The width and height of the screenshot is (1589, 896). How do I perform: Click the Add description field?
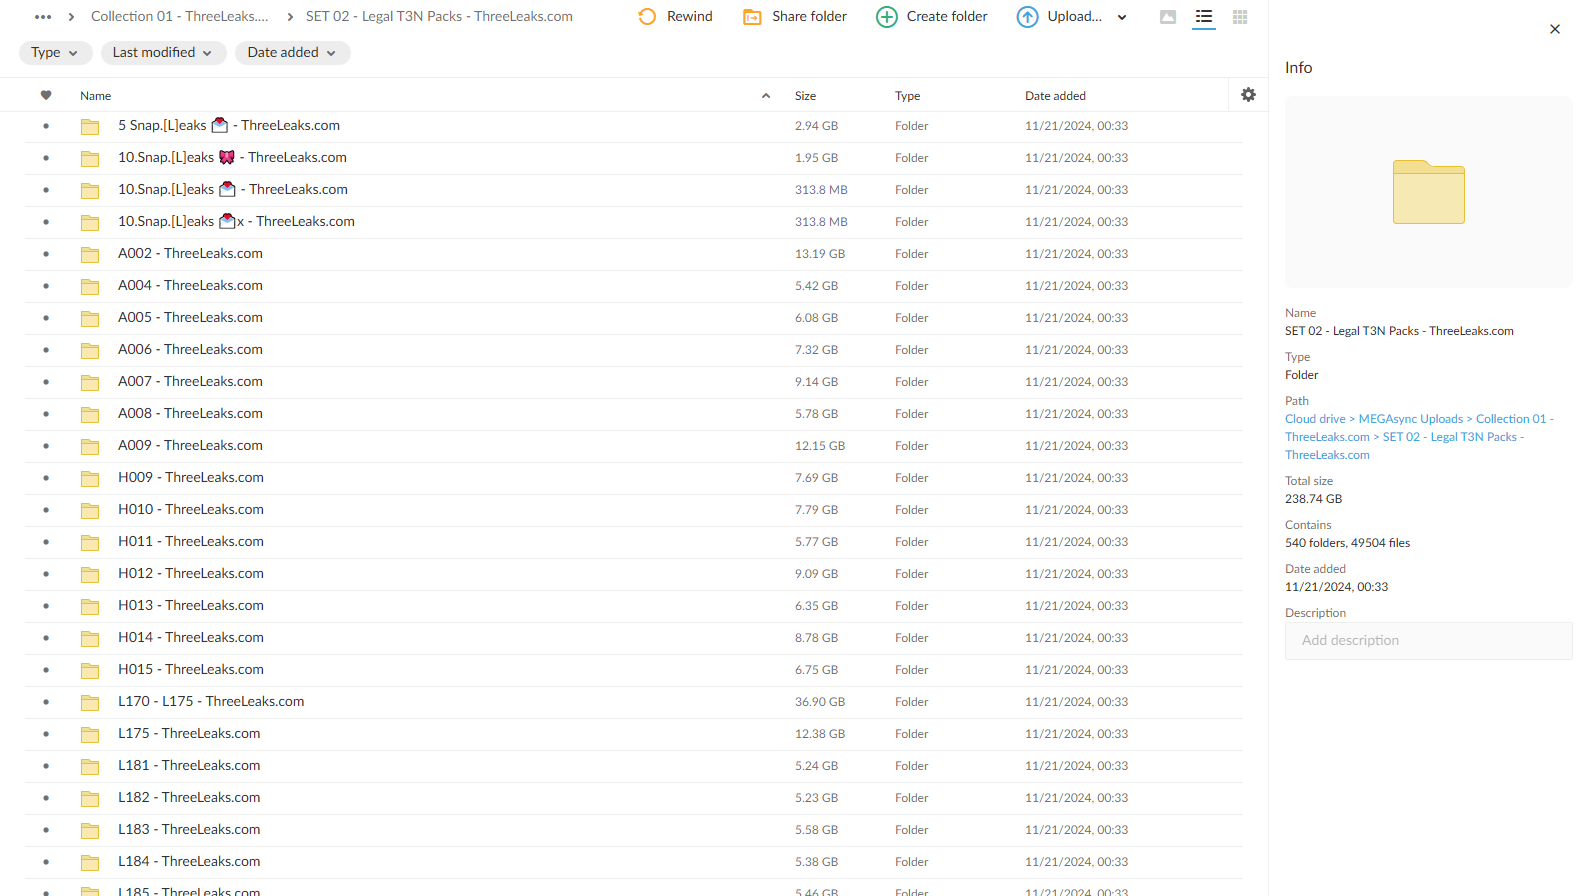point(1428,641)
